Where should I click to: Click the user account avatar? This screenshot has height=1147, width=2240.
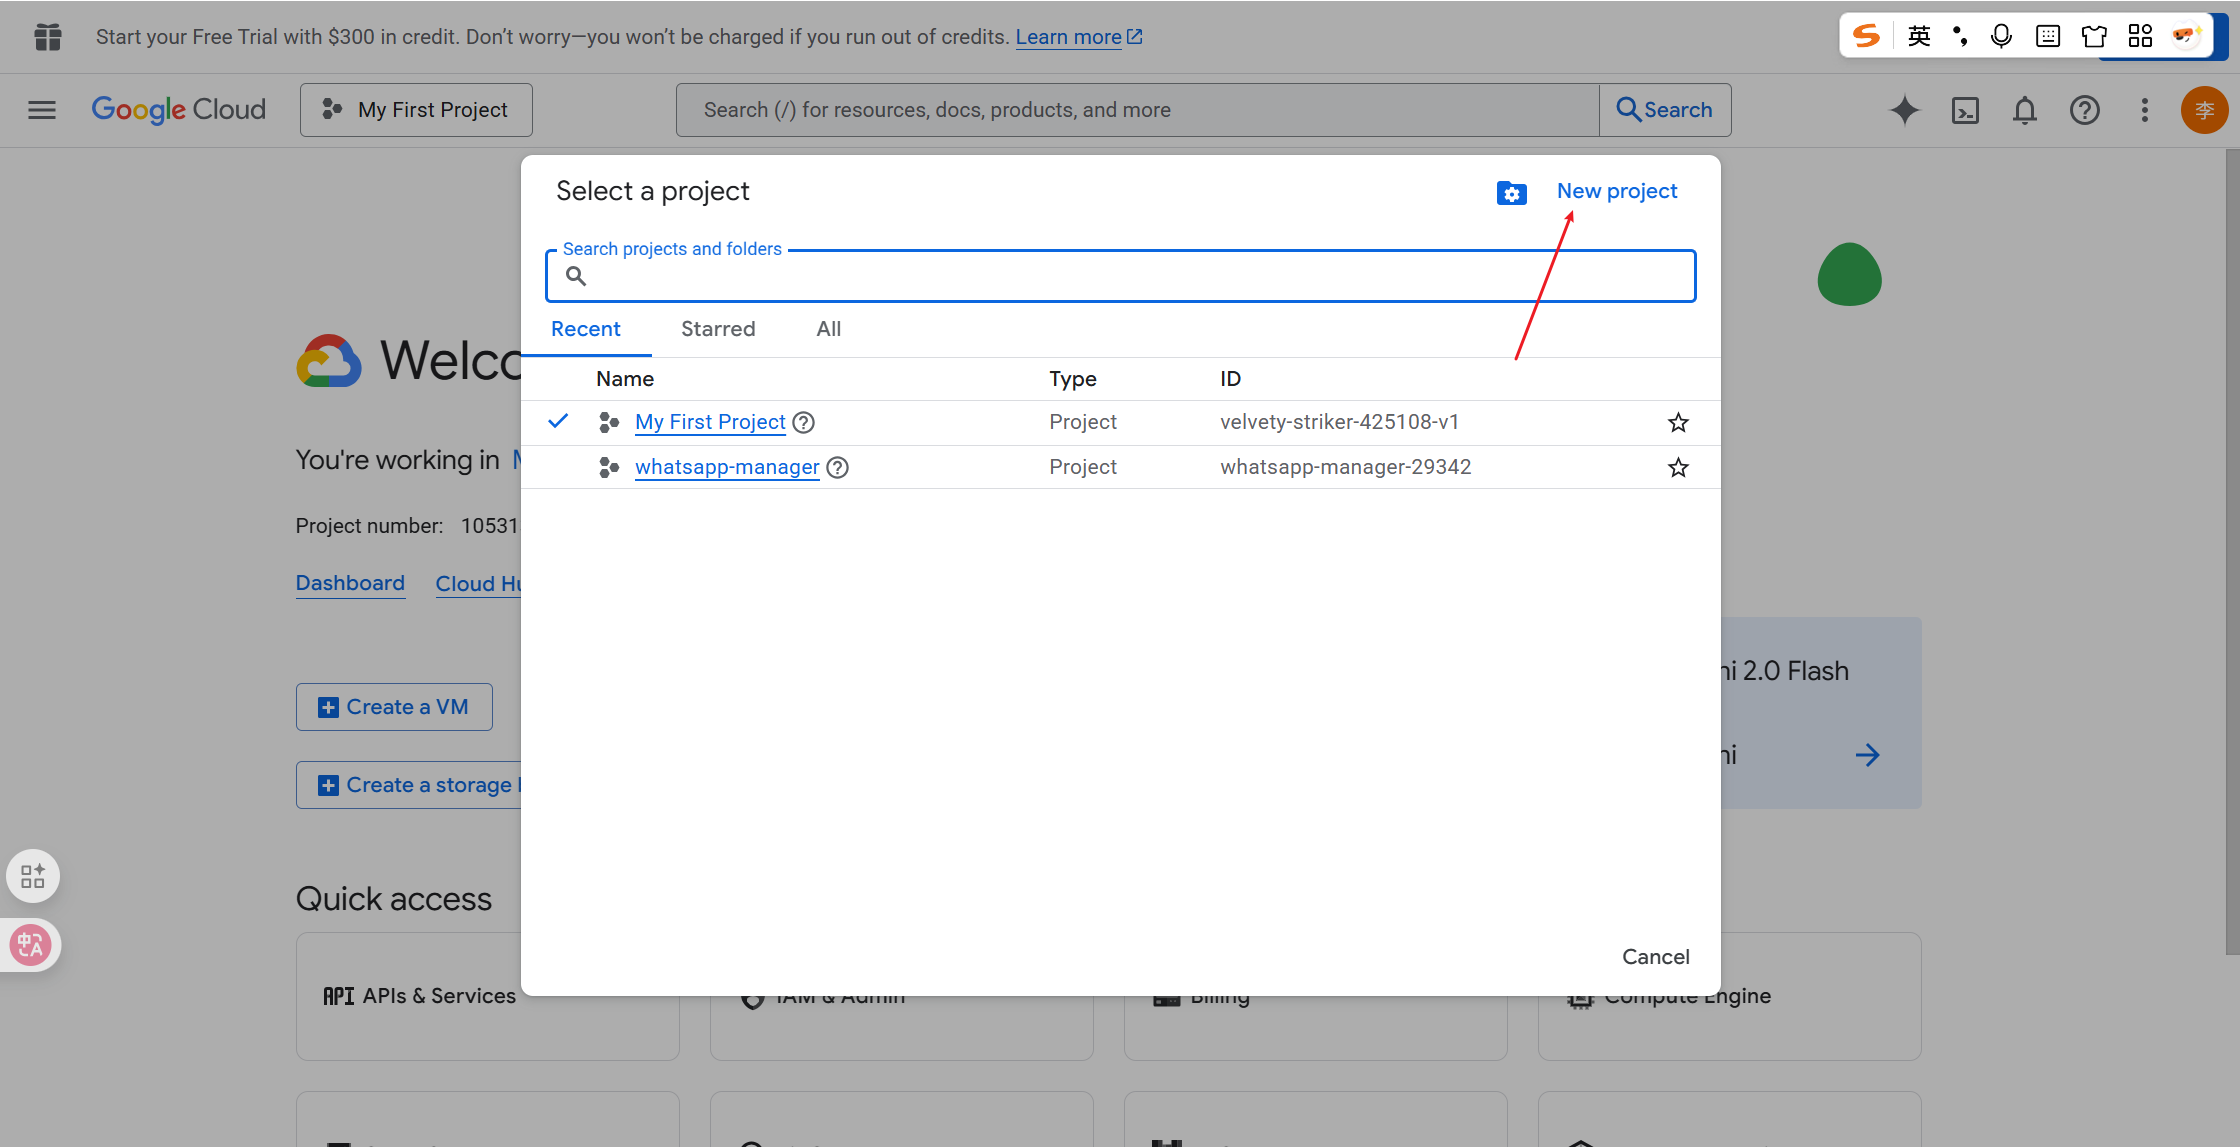(2203, 110)
